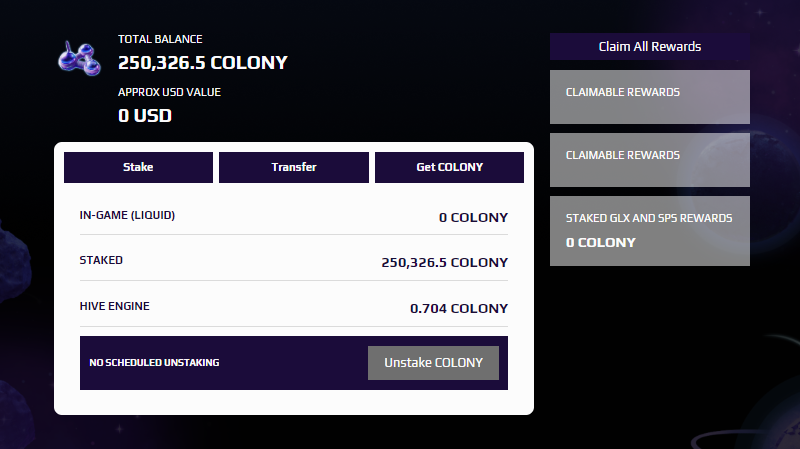Click the Total Balance heading value
This screenshot has width=800, height=449.
point(203,63)
